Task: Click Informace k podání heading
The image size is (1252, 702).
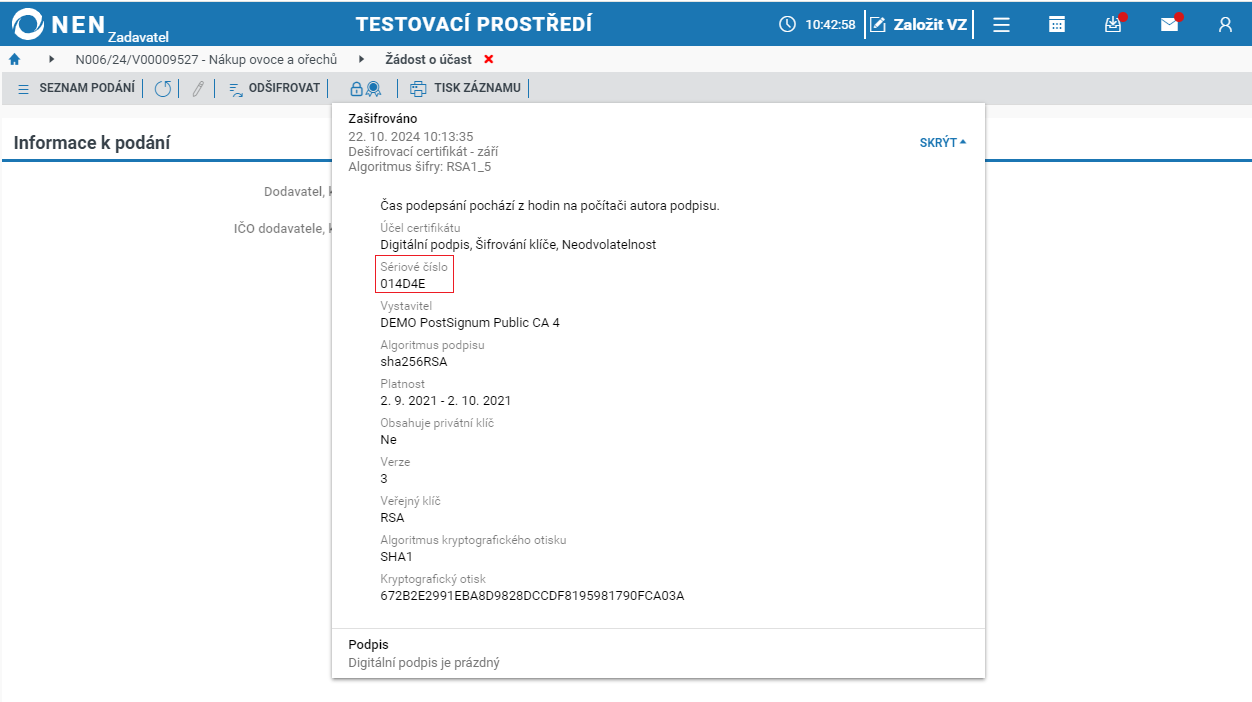Action: [92, 143]
